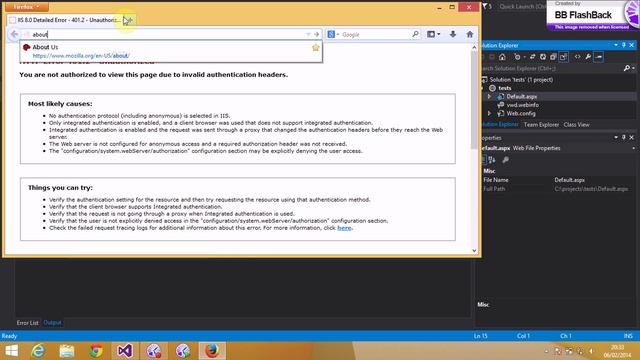Viewport: 640px width, 360px height.
Task: Click the browser page scroll-down arrow
Action: 474,251
